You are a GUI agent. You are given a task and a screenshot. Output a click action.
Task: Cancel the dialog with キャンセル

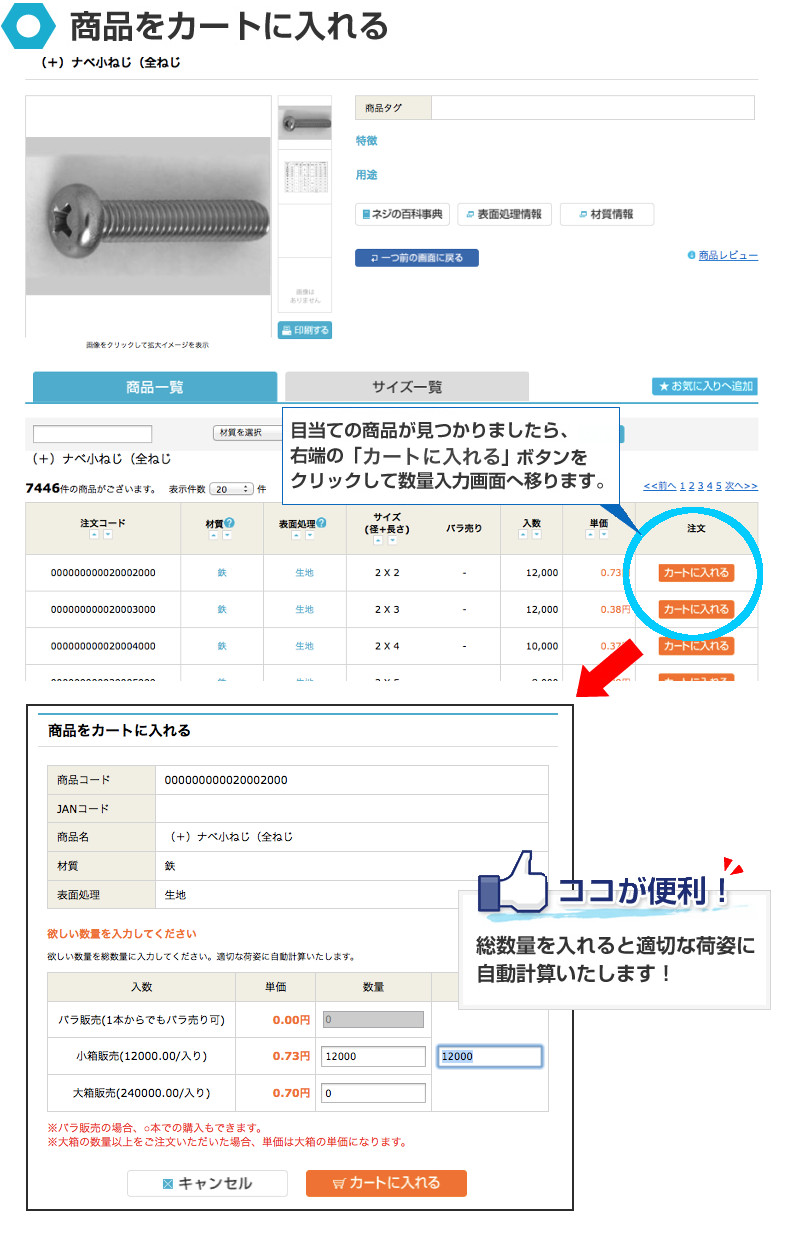(207, 1183)
